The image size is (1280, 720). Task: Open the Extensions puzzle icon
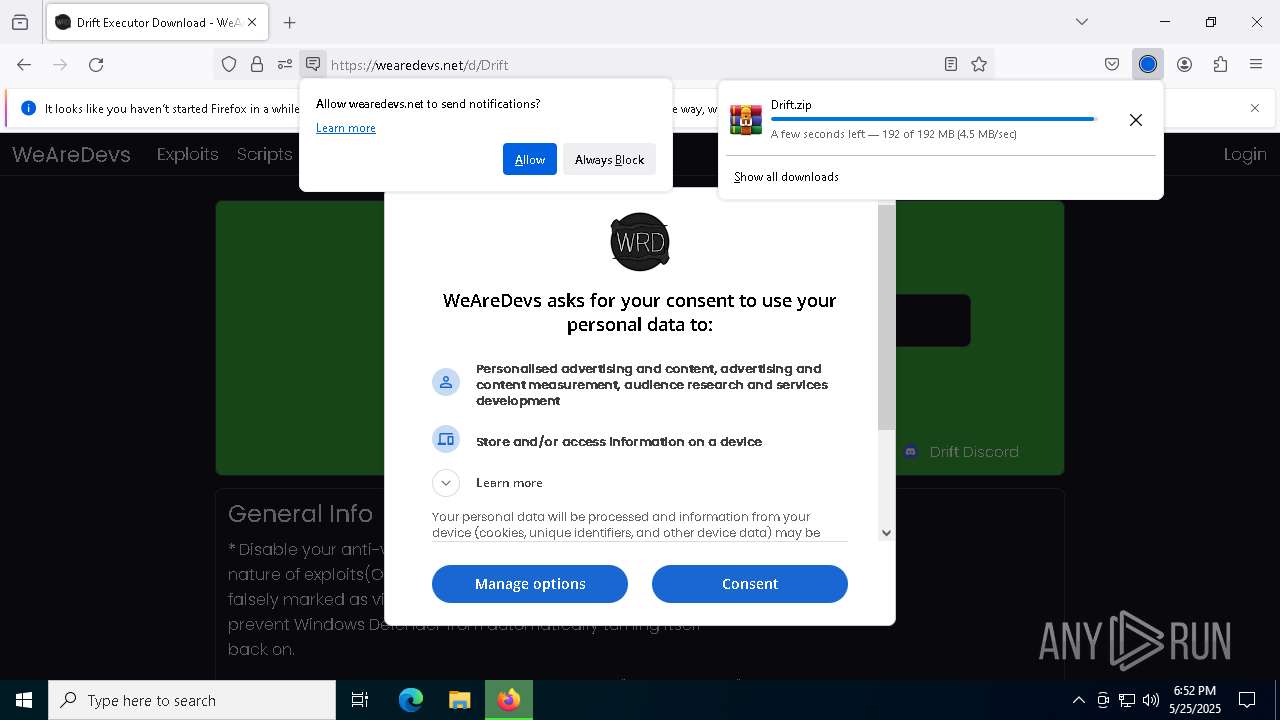[1220, 64]
